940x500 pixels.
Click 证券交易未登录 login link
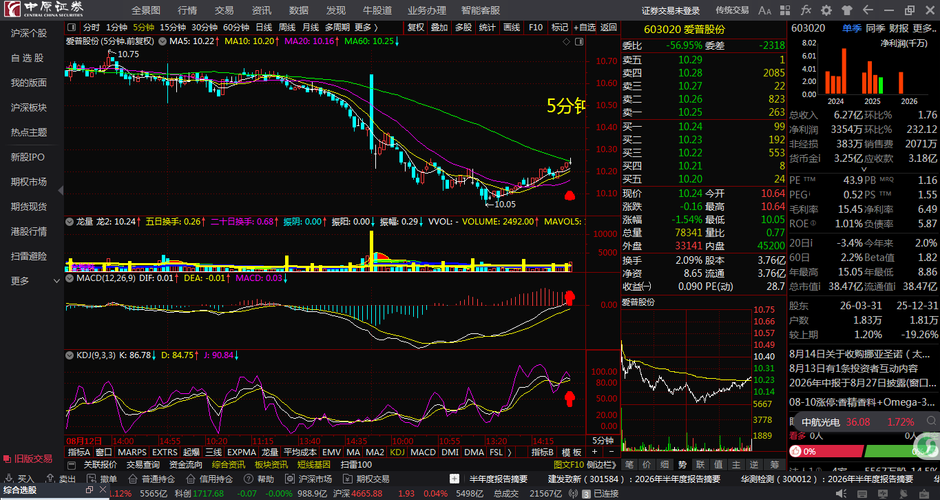click(671, 10)
